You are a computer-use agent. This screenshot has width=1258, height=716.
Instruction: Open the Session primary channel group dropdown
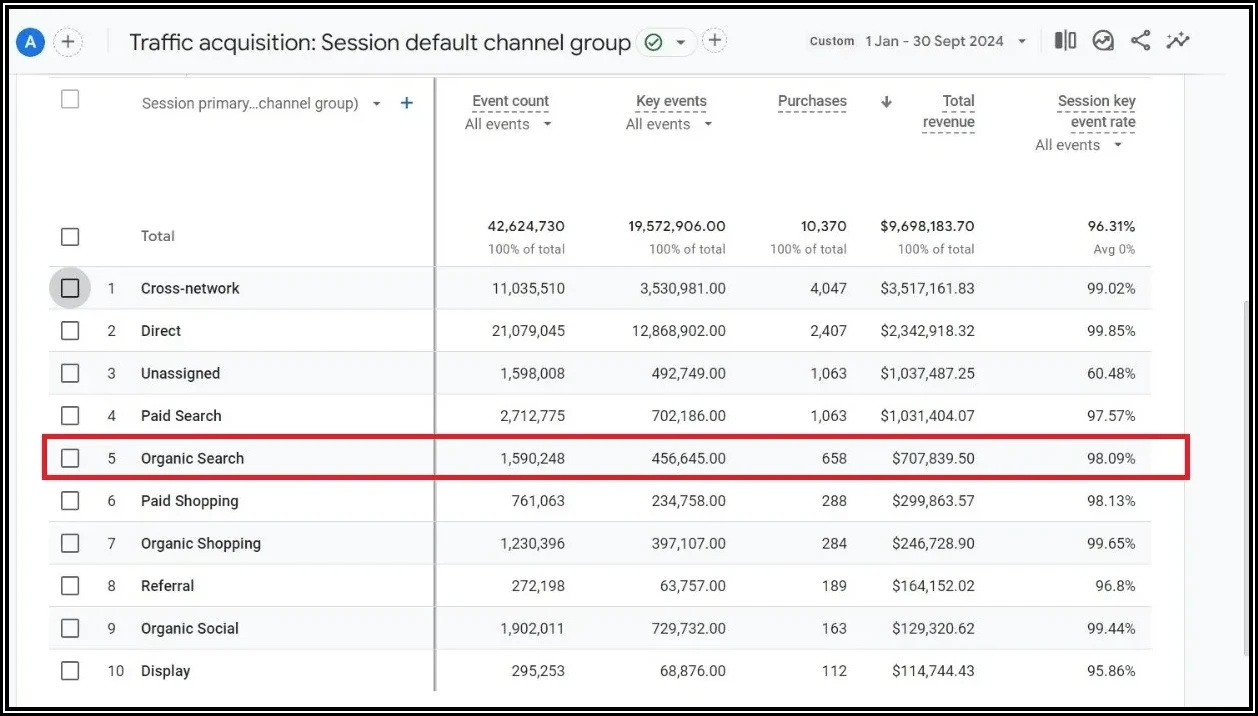point(376,103)
